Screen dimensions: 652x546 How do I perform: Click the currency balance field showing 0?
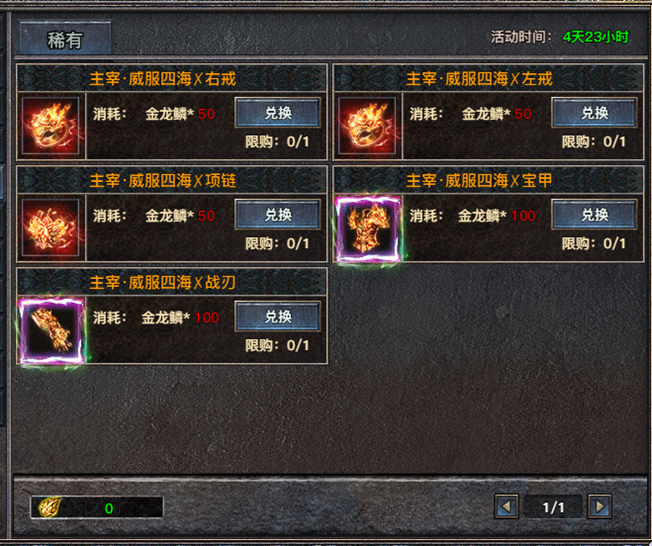[97, 507]
